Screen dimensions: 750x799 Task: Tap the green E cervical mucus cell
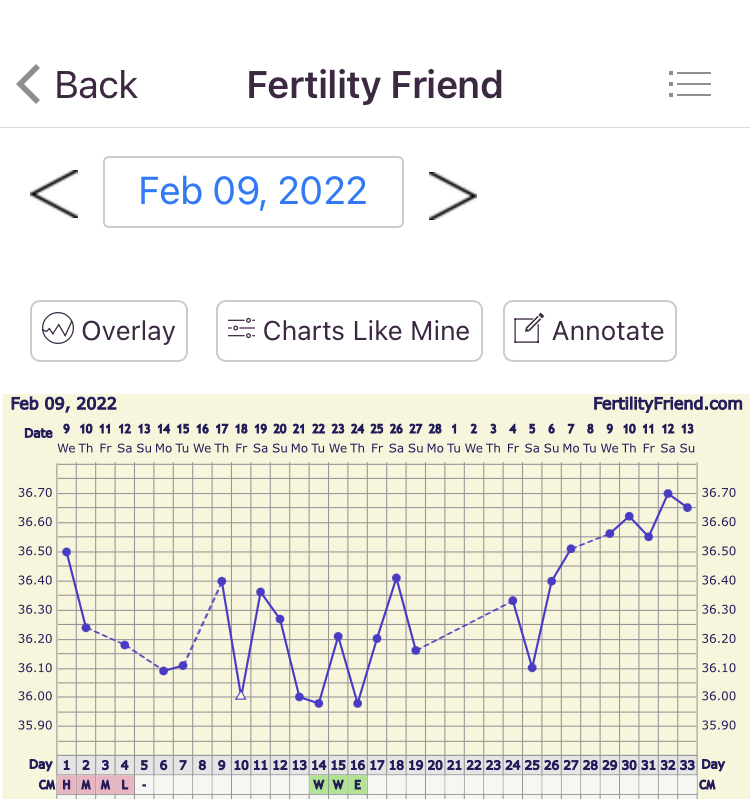coord(357,785)
